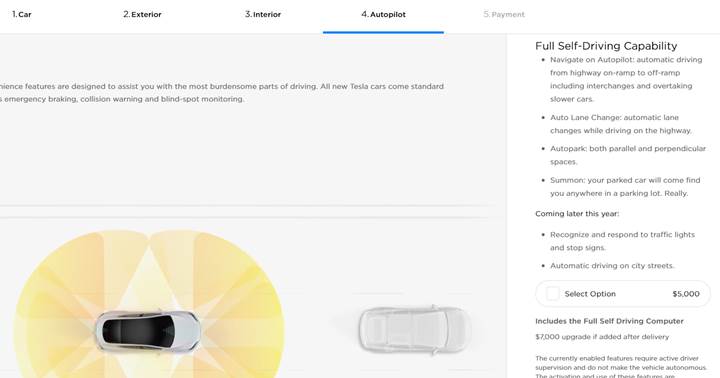This screenshot has height=378, width=720.
Task: Click the emergency braking description paragraph
Action: point(222,92)
